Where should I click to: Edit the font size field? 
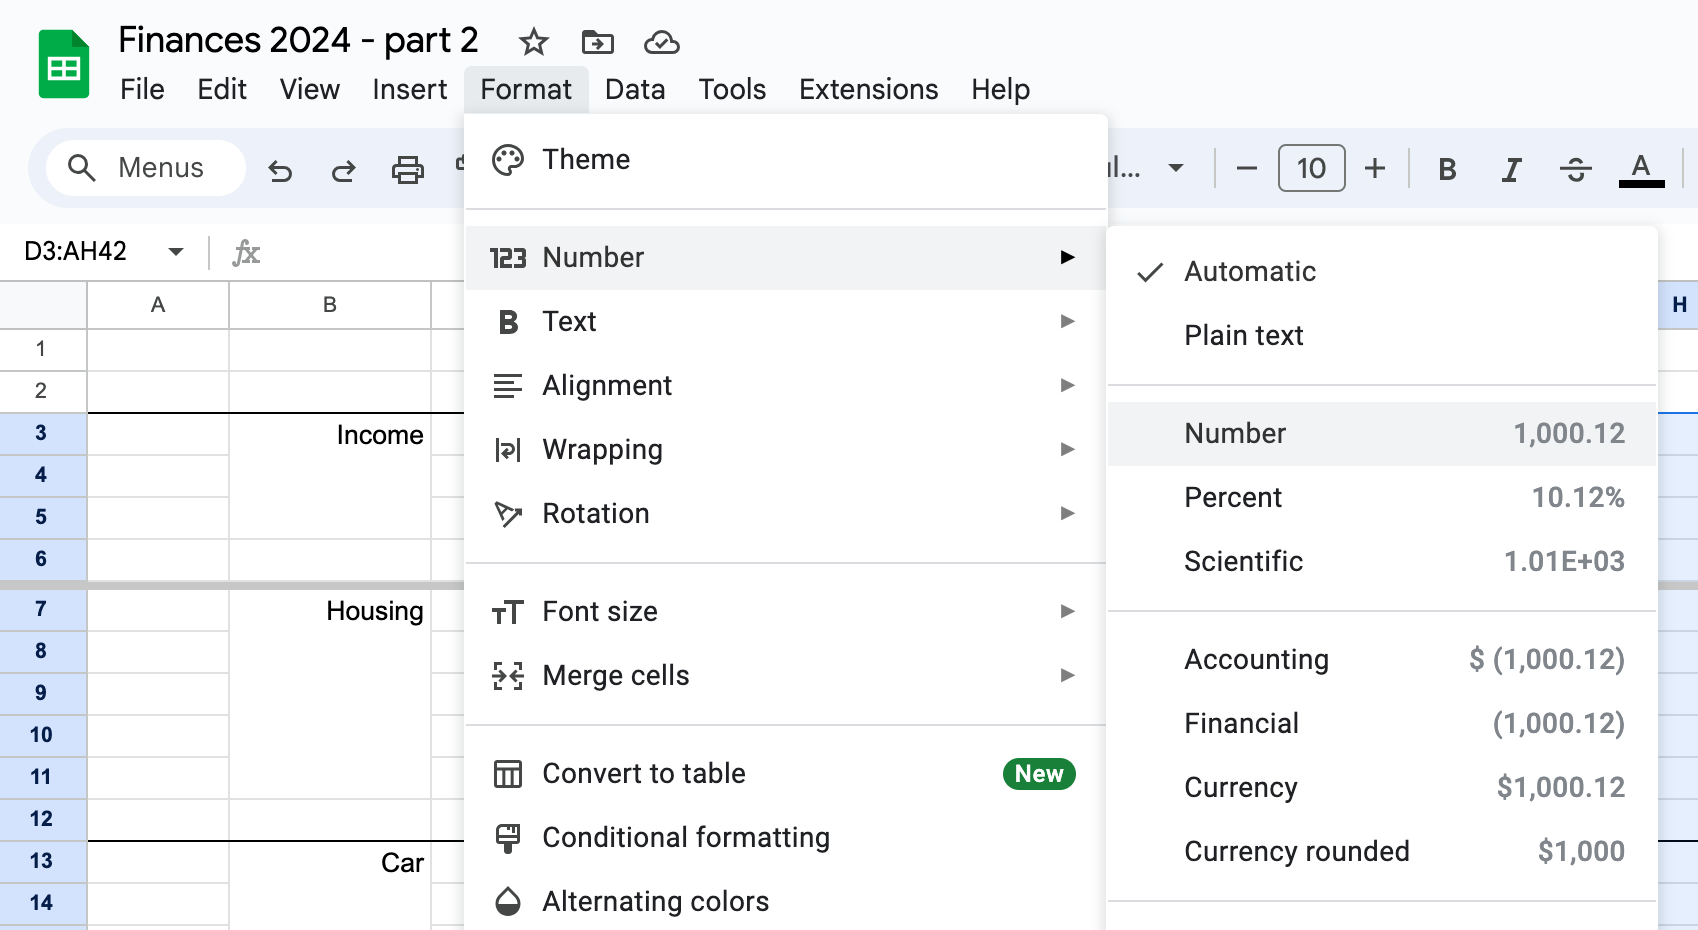[x=1311, y=168]
